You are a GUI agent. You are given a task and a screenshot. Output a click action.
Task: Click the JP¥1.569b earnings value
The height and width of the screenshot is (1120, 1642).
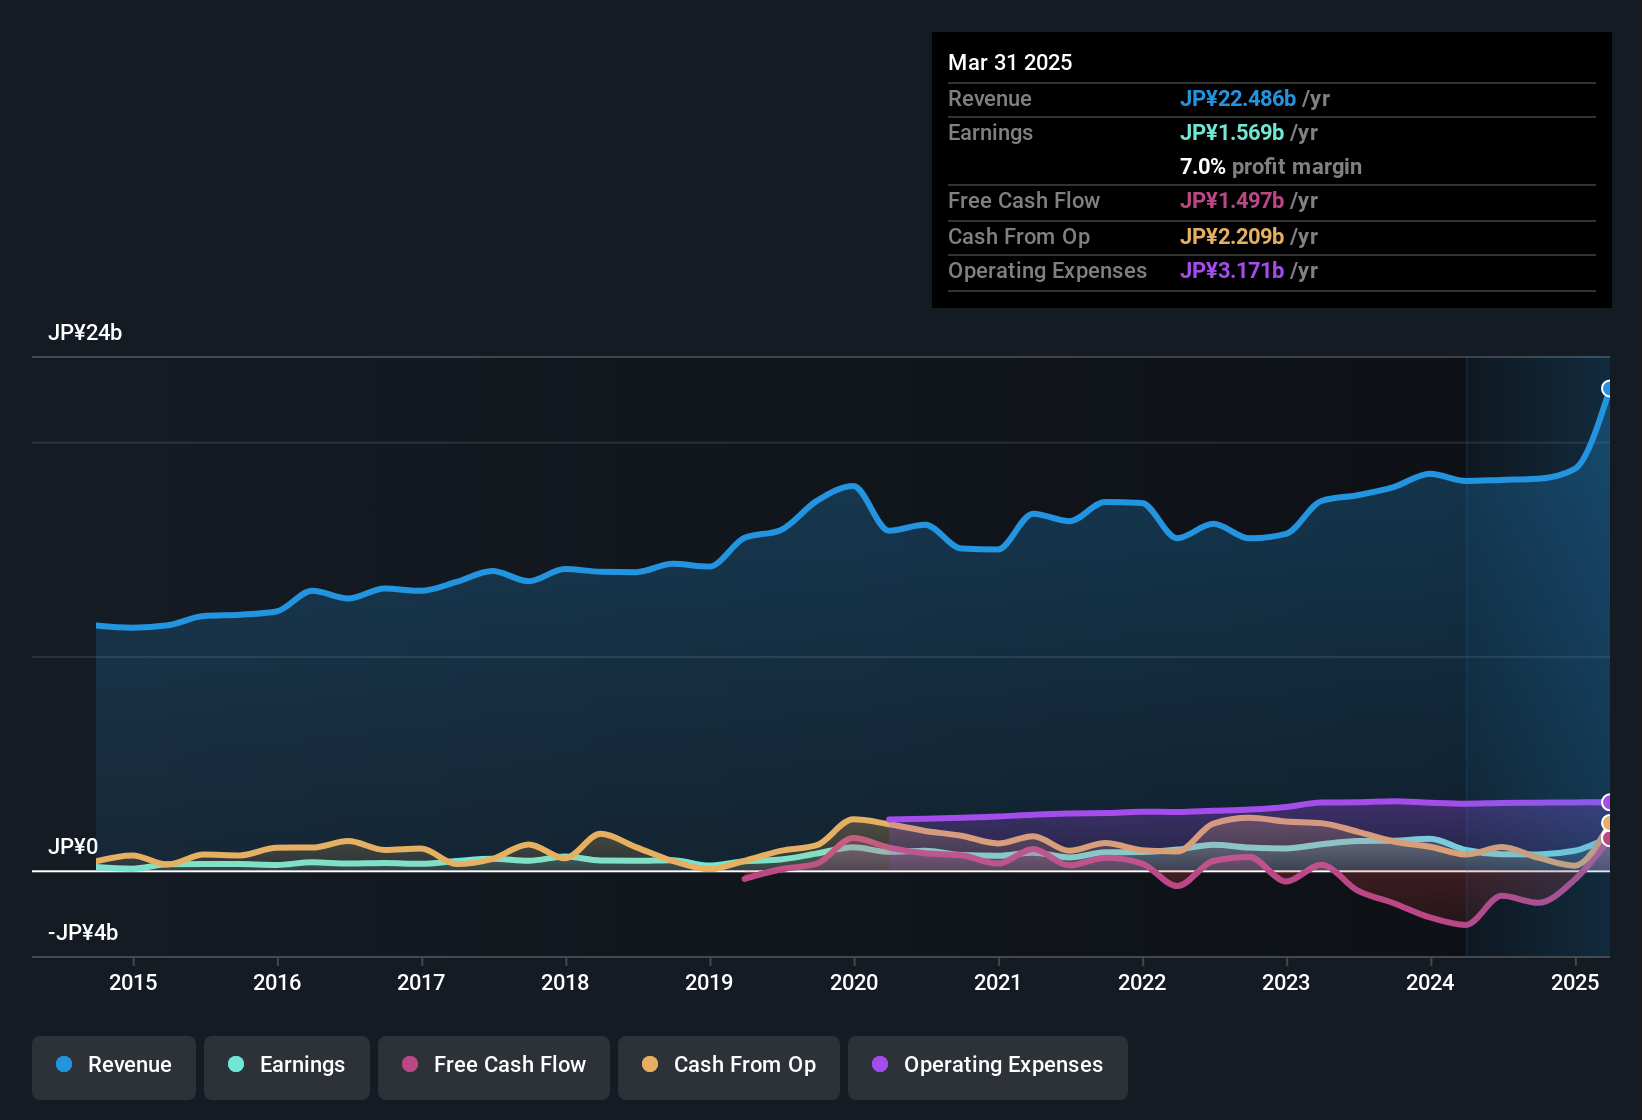[x=1232, y=132]
